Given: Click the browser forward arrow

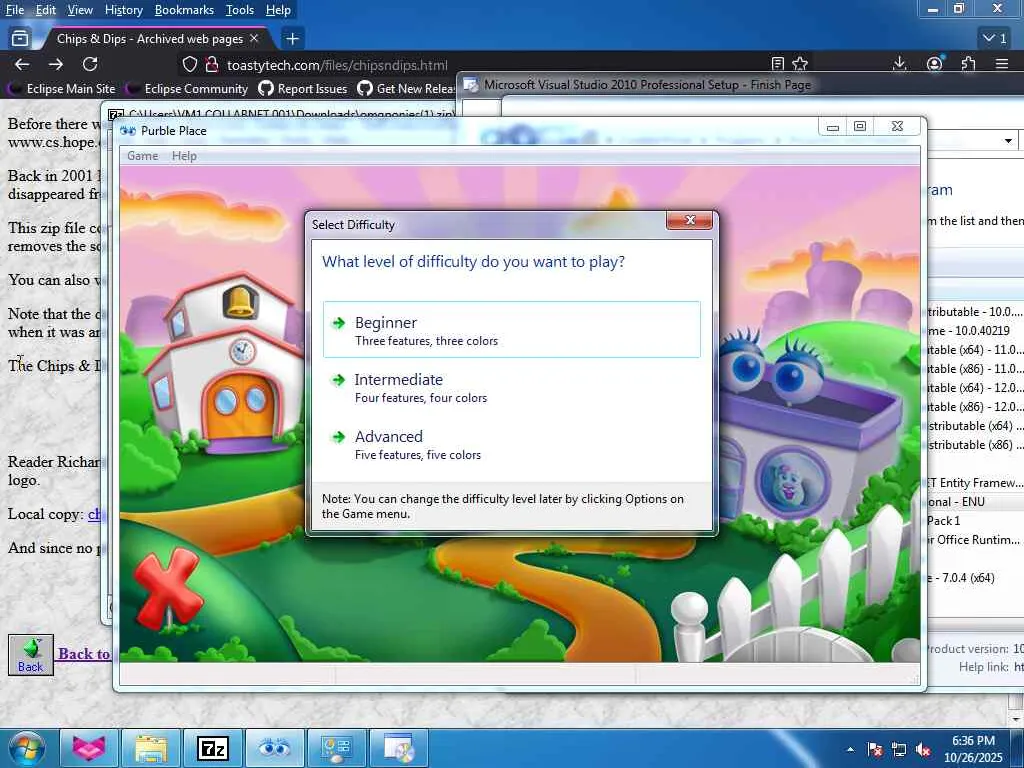Looking at the screenshot, I should 56,64.
